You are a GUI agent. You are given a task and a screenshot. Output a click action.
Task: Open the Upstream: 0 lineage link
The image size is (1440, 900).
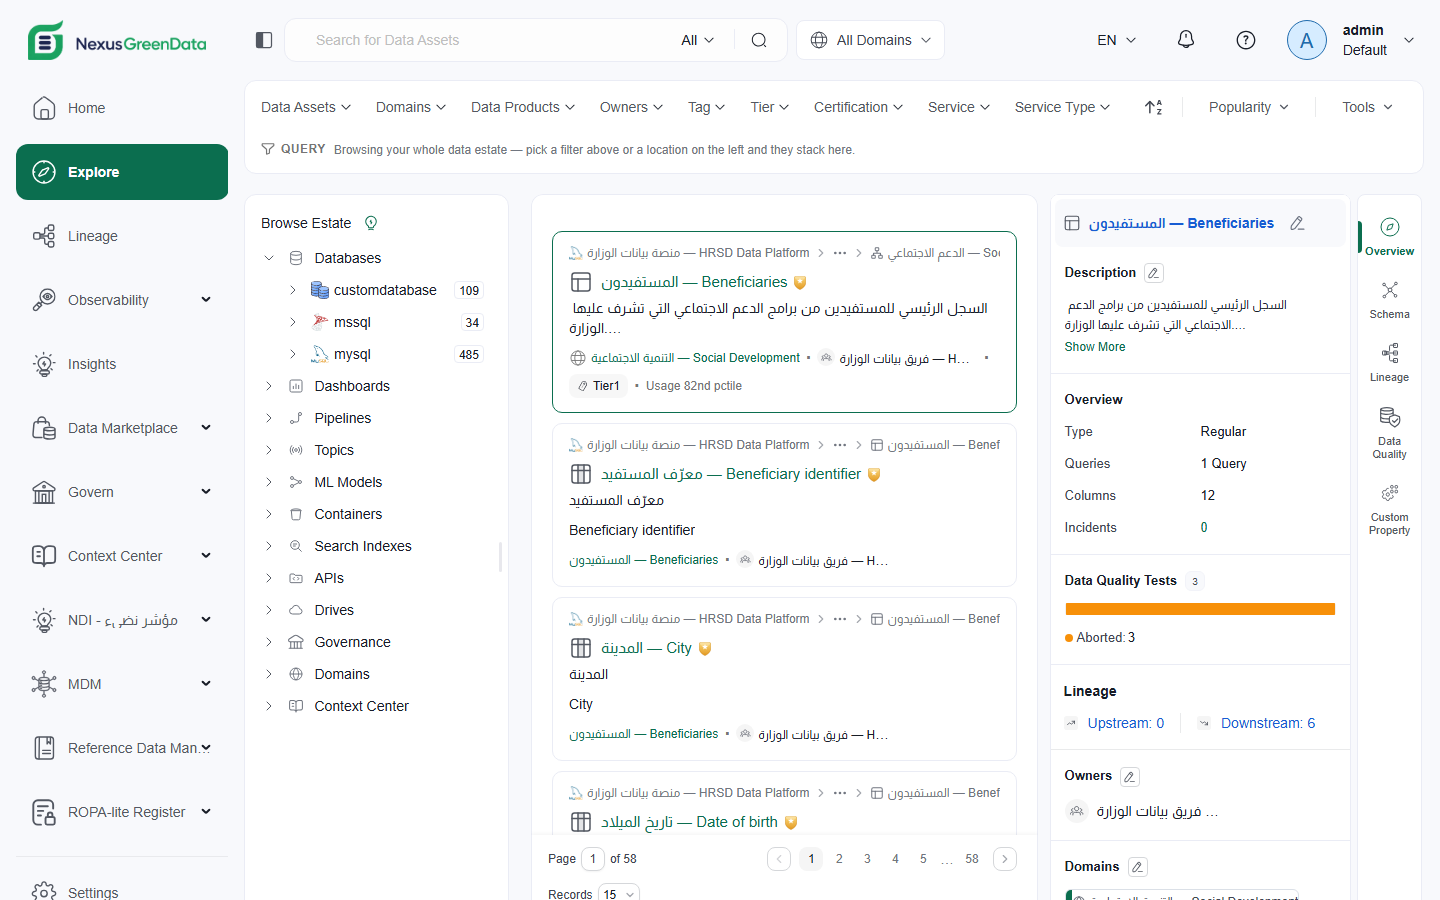(1126, 723)
